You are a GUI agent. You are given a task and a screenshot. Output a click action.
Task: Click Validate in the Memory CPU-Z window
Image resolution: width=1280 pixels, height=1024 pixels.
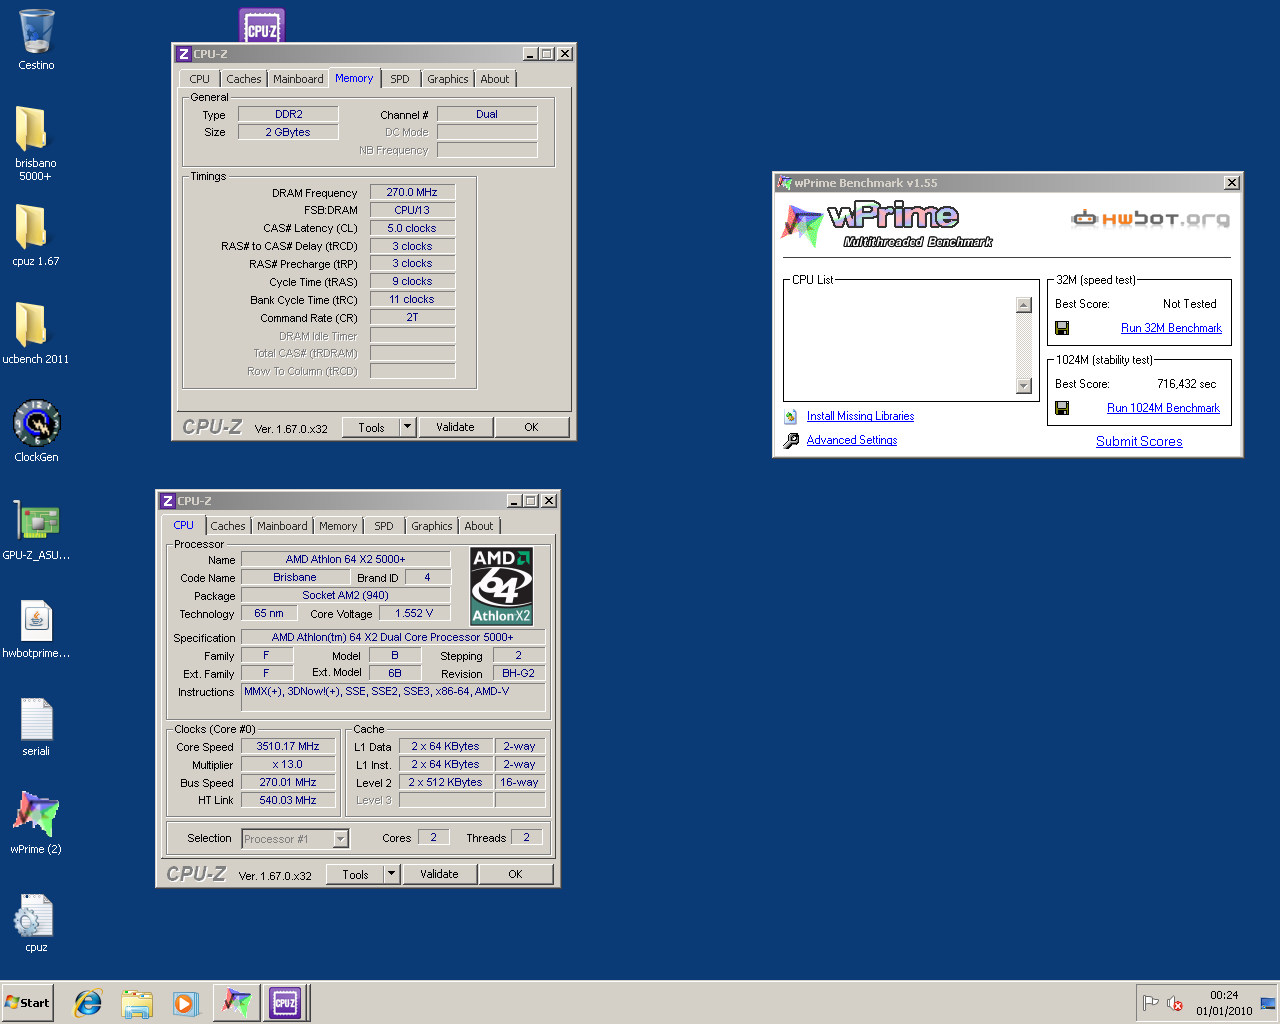pyautogui.click(x=455, y=427)
